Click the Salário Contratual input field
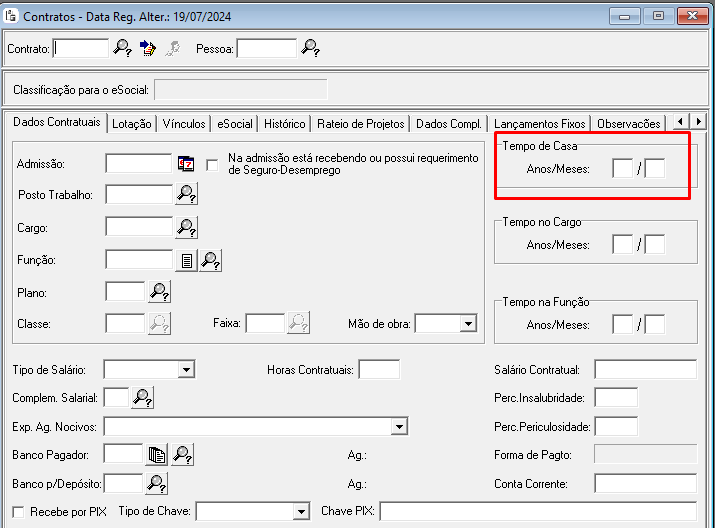715x528 pixels. click(x=645, y=370)
